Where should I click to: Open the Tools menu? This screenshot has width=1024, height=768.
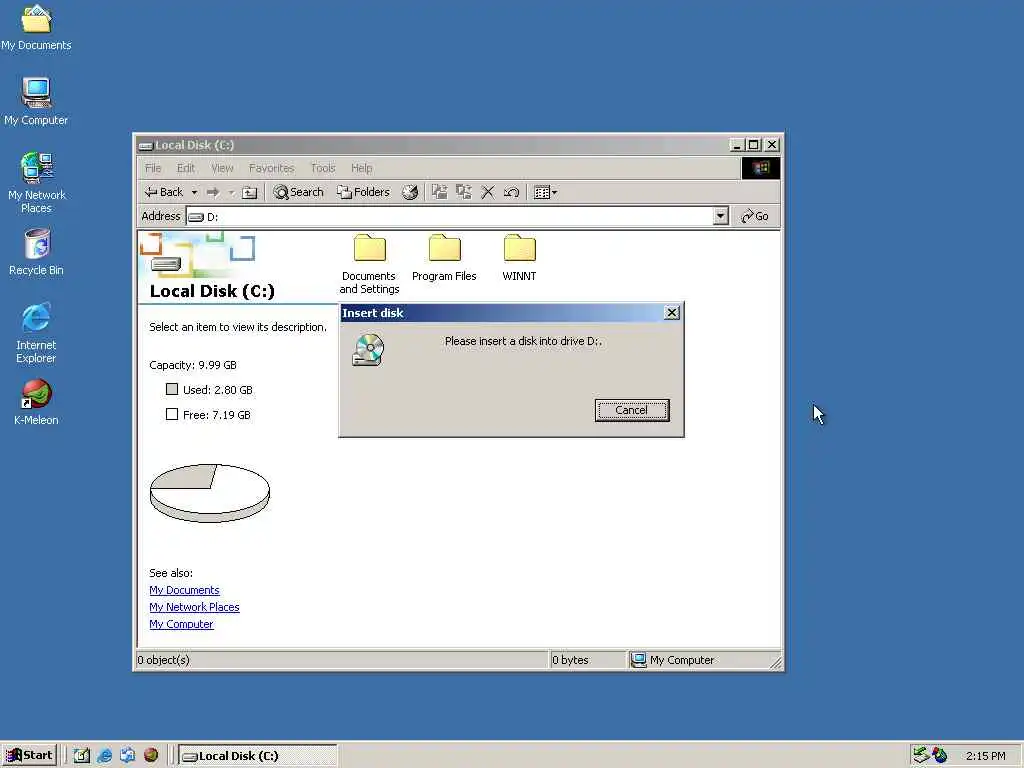coord(323,168)
